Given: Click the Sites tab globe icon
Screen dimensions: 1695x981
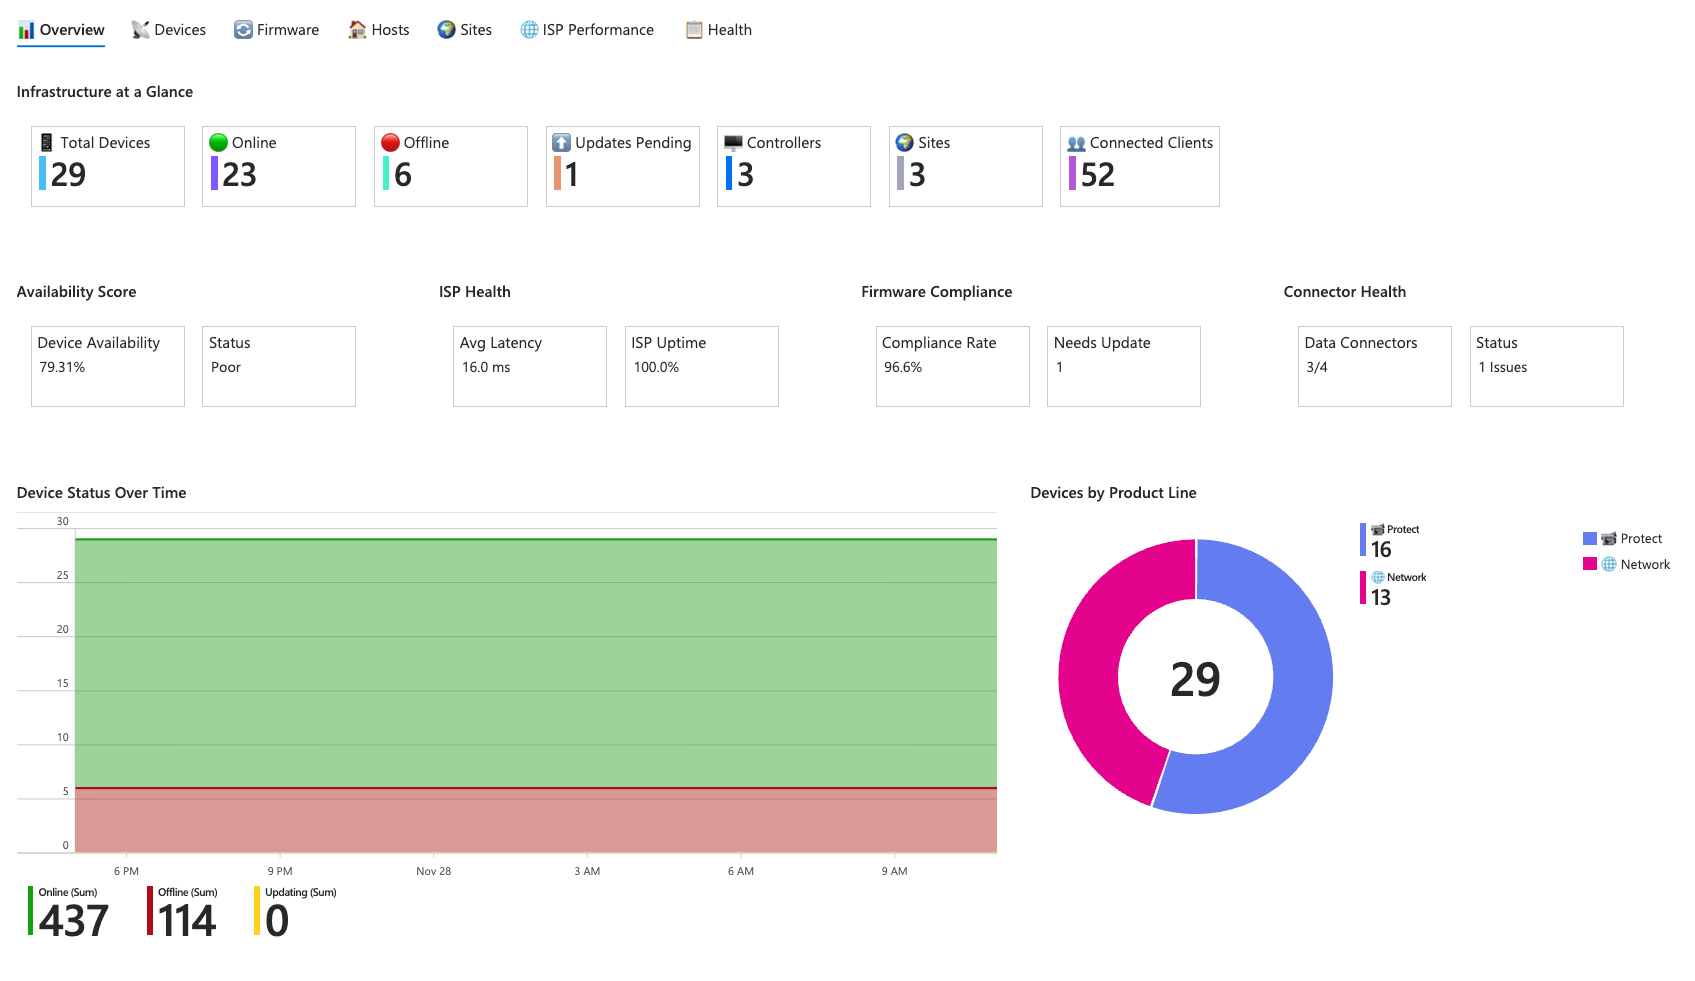Looking at the screenshot, I should [446, 30].
